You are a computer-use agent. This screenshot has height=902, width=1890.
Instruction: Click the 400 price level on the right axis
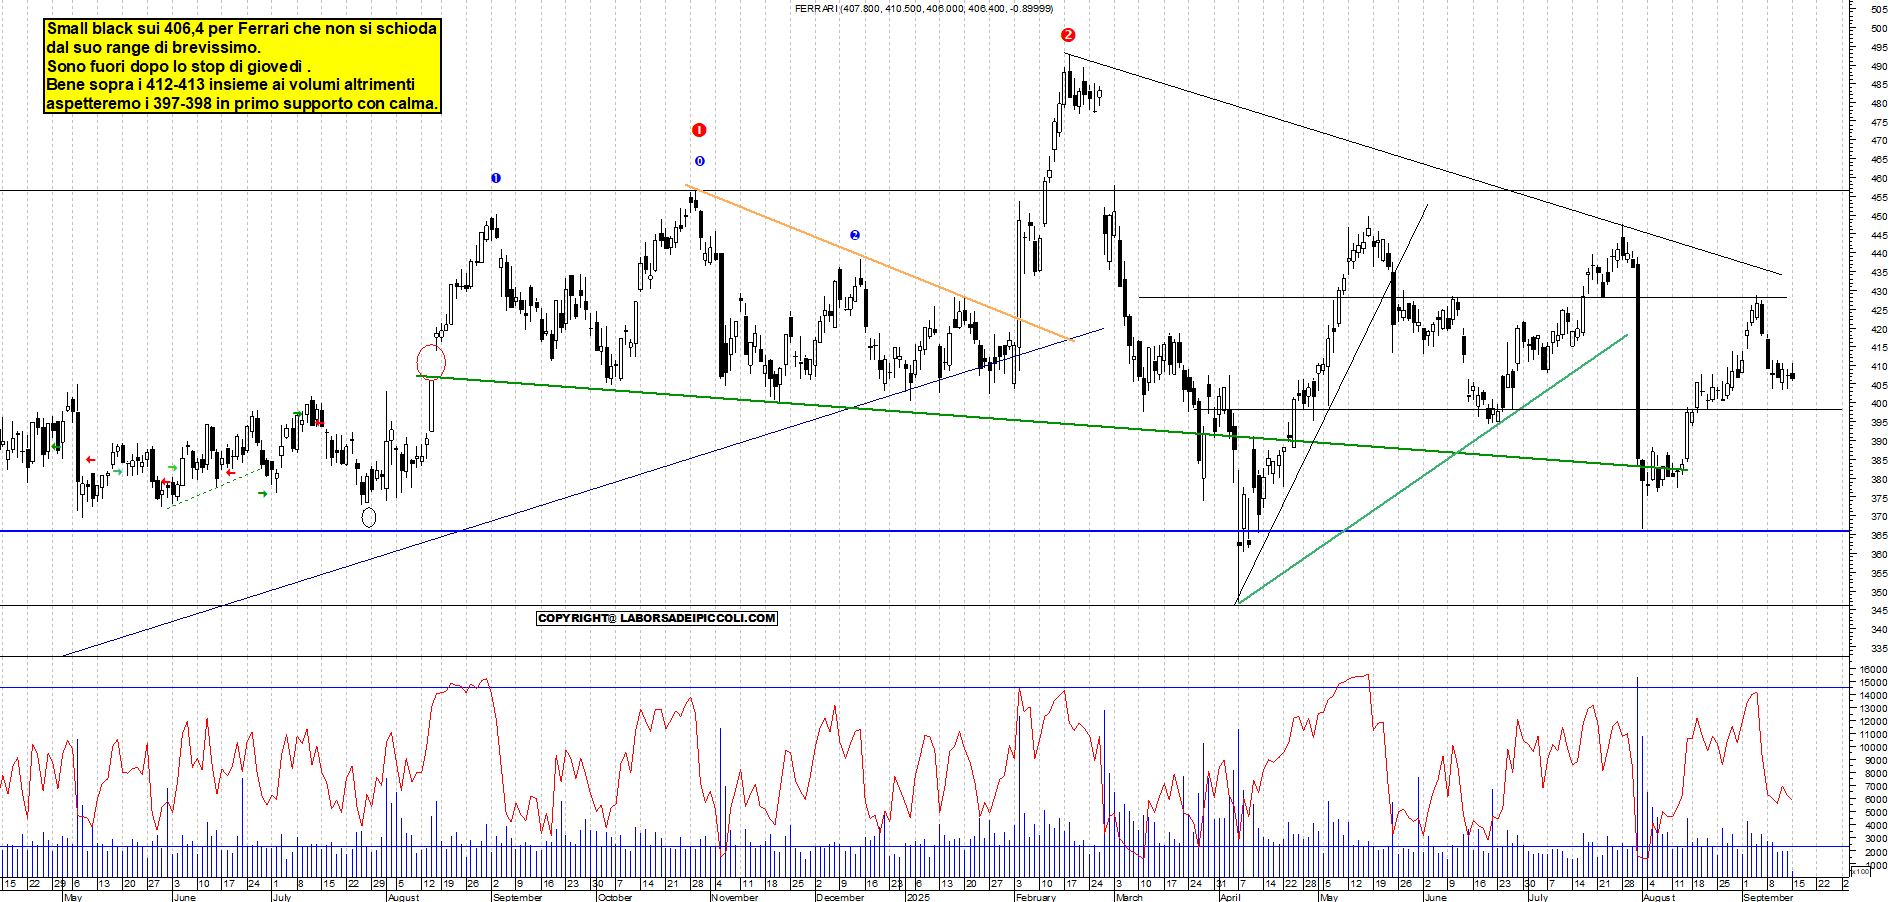tap(1878, 404)
